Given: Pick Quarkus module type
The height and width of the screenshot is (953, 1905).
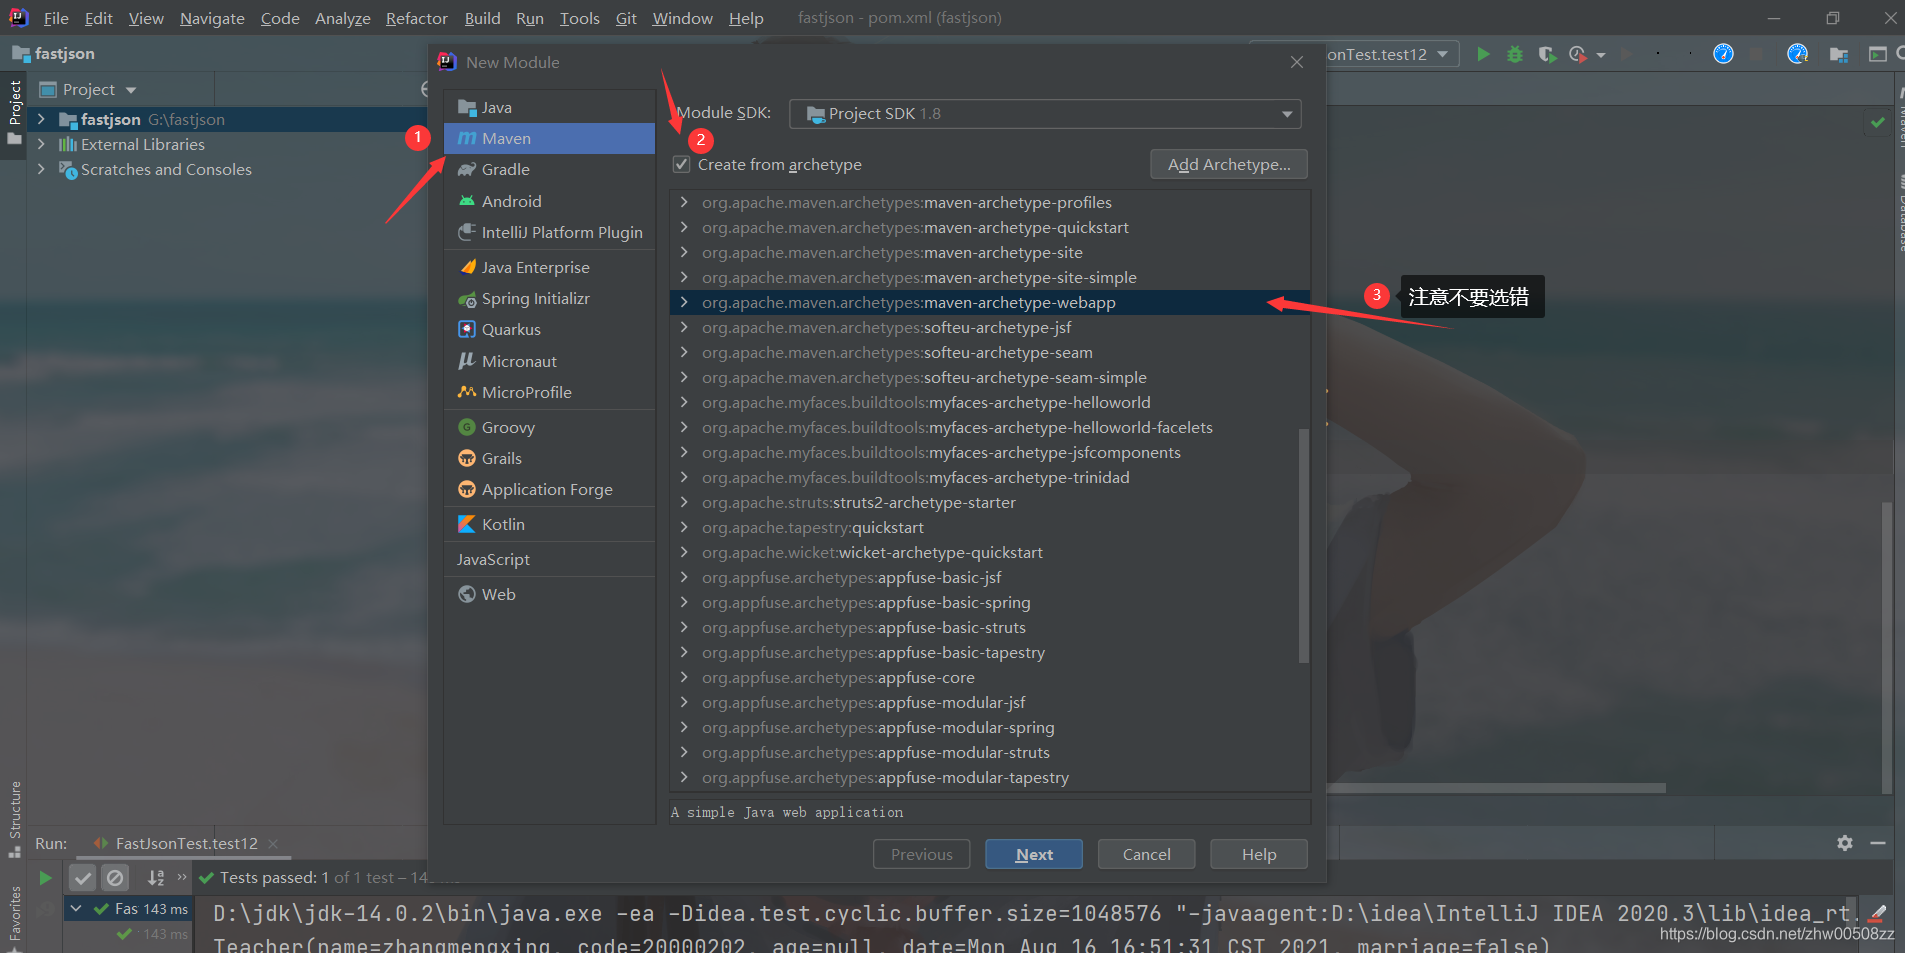Looking at the screenshot, I should click(x=549, y=329).
